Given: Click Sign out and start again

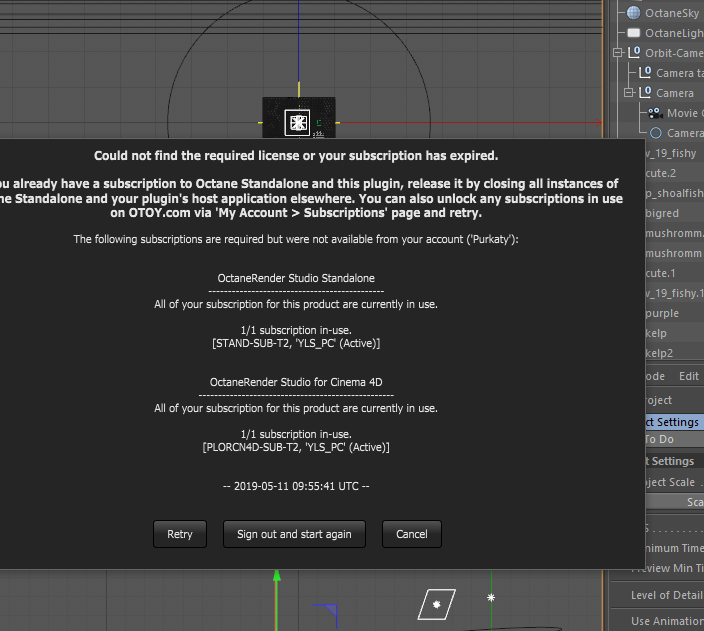Looking at the screenshot, I should pos(294,534).
